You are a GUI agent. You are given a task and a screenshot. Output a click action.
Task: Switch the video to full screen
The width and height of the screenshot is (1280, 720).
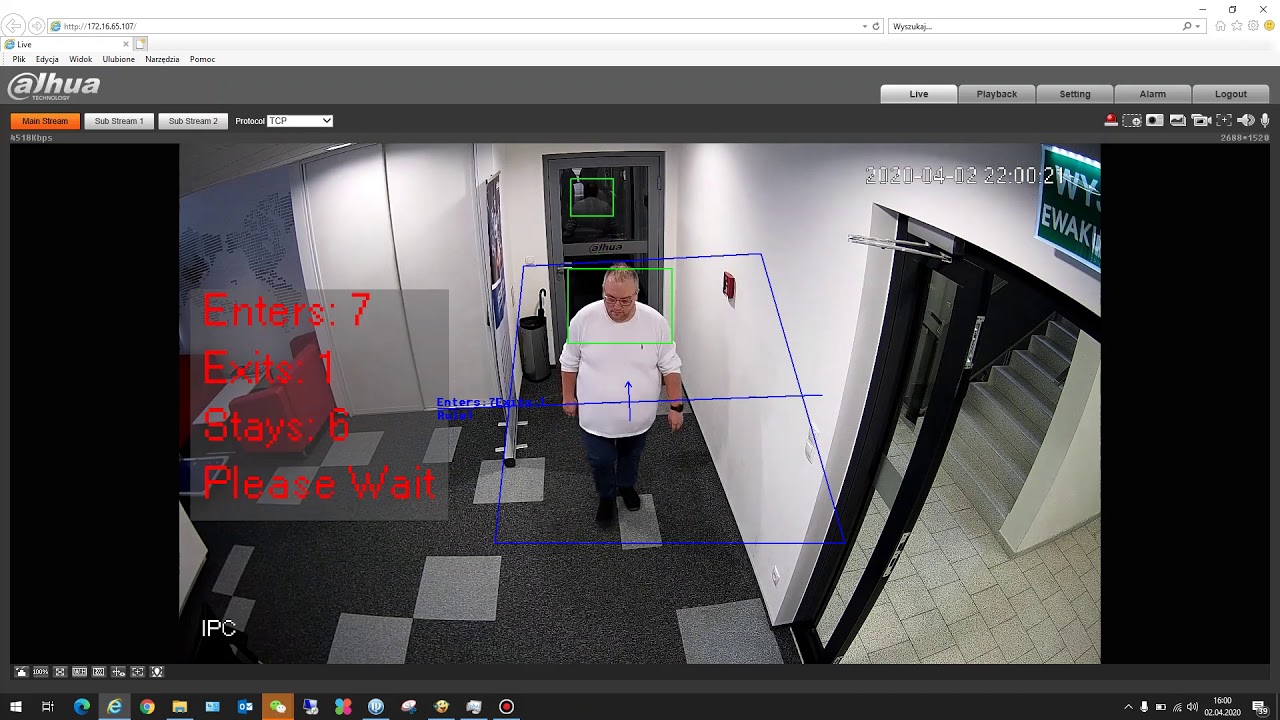(60, 672)
